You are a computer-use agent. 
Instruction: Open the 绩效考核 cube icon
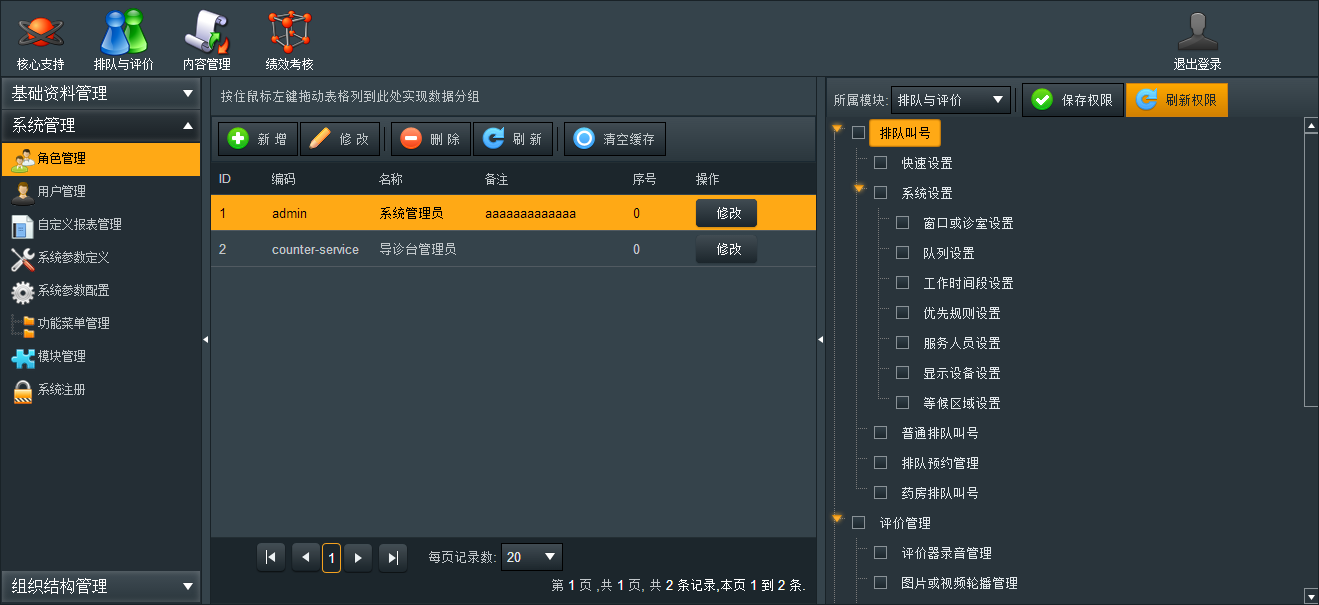[x=289, y=32]
